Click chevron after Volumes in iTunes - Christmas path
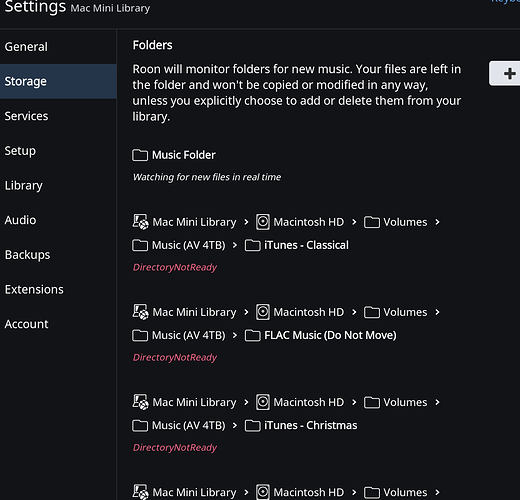The image size is (520, 500). [x=437, y=402]
